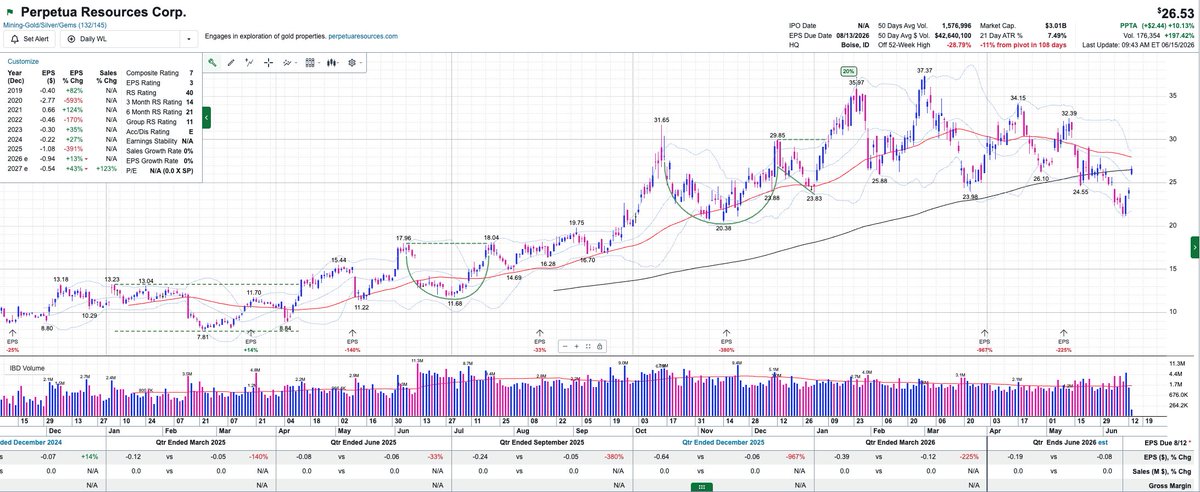Viewport: 1200px width, 492px height.
Task: Click the EPS -380% earnings marker
Action: (726, 340)
